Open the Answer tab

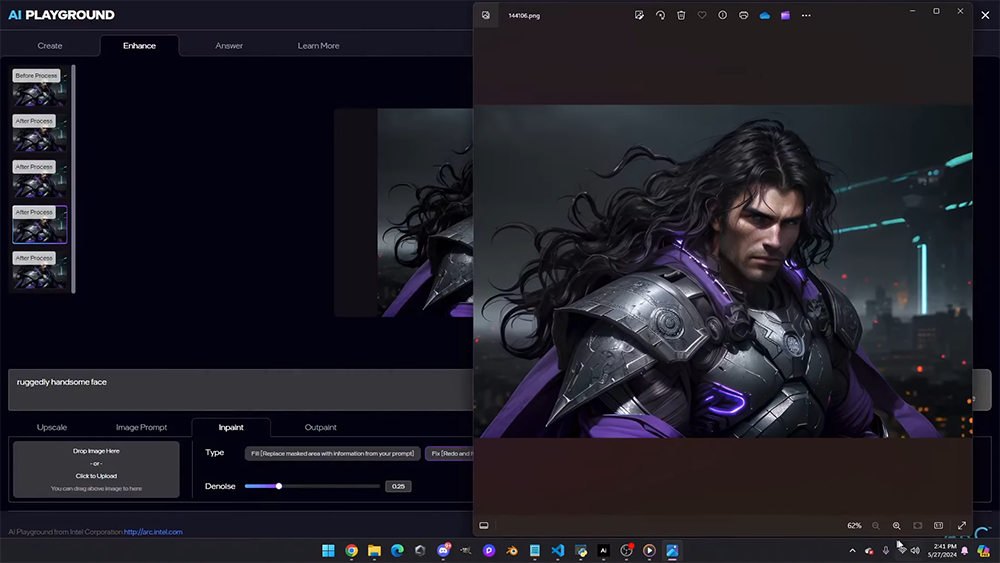tap(229, 46)
